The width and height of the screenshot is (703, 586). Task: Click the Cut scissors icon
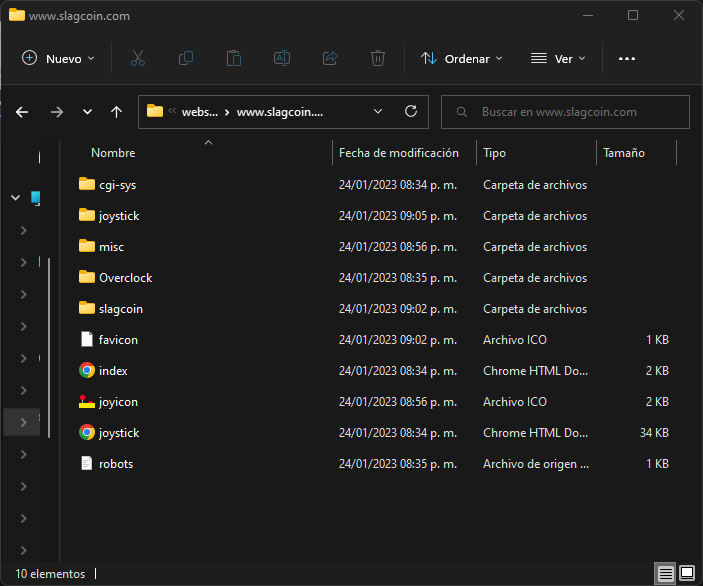(138, 58)
